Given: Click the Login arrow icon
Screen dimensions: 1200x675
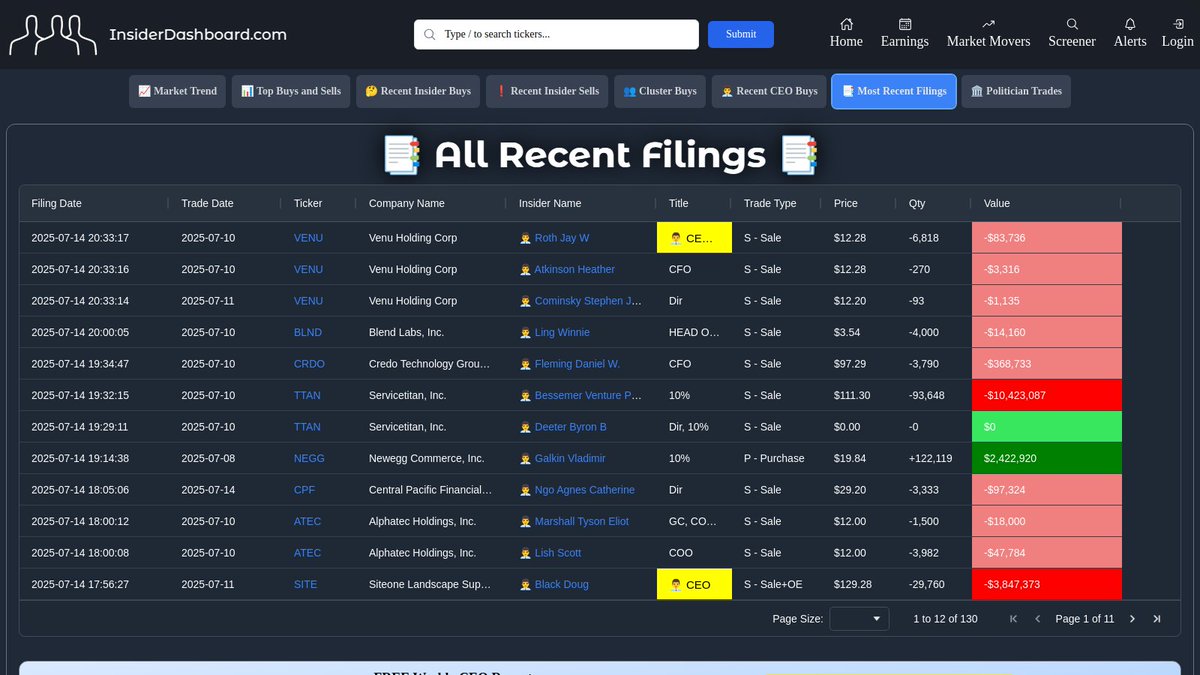Looking at the screenshot, I should (1178, 24).
